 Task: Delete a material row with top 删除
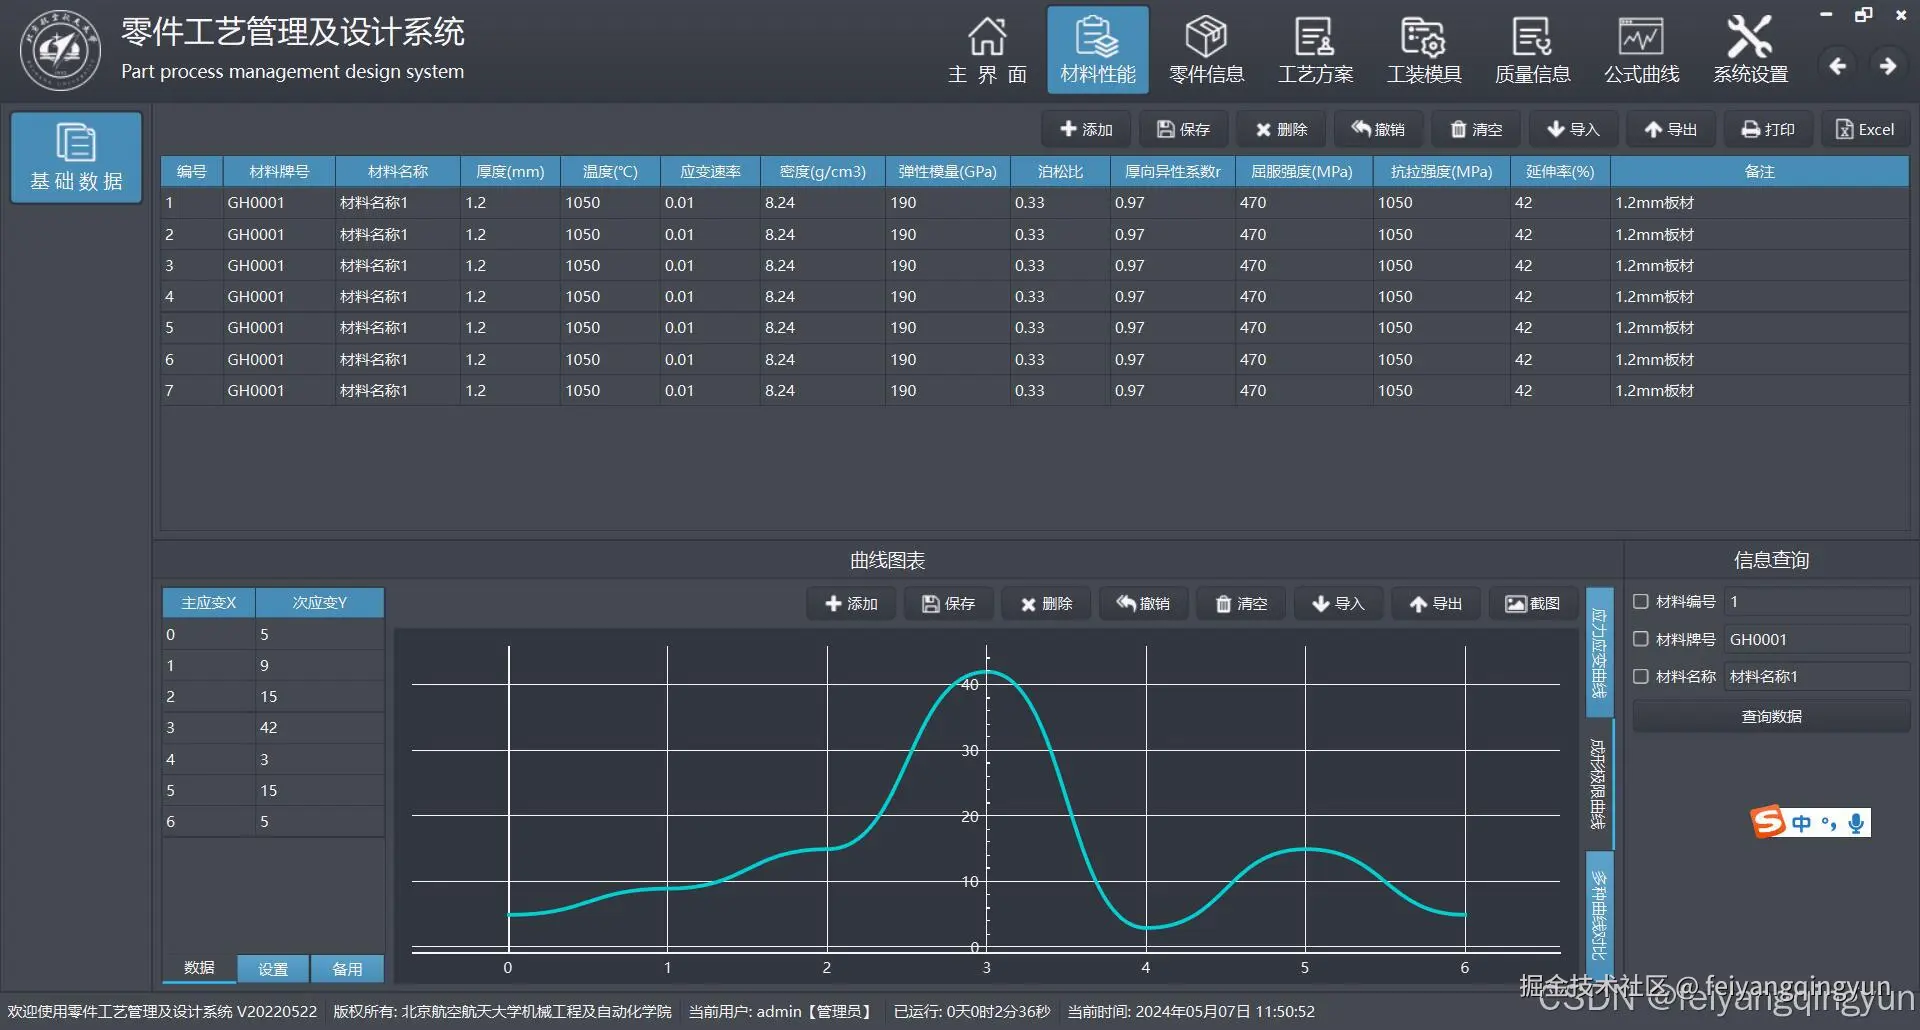[x=1281, y=129]
